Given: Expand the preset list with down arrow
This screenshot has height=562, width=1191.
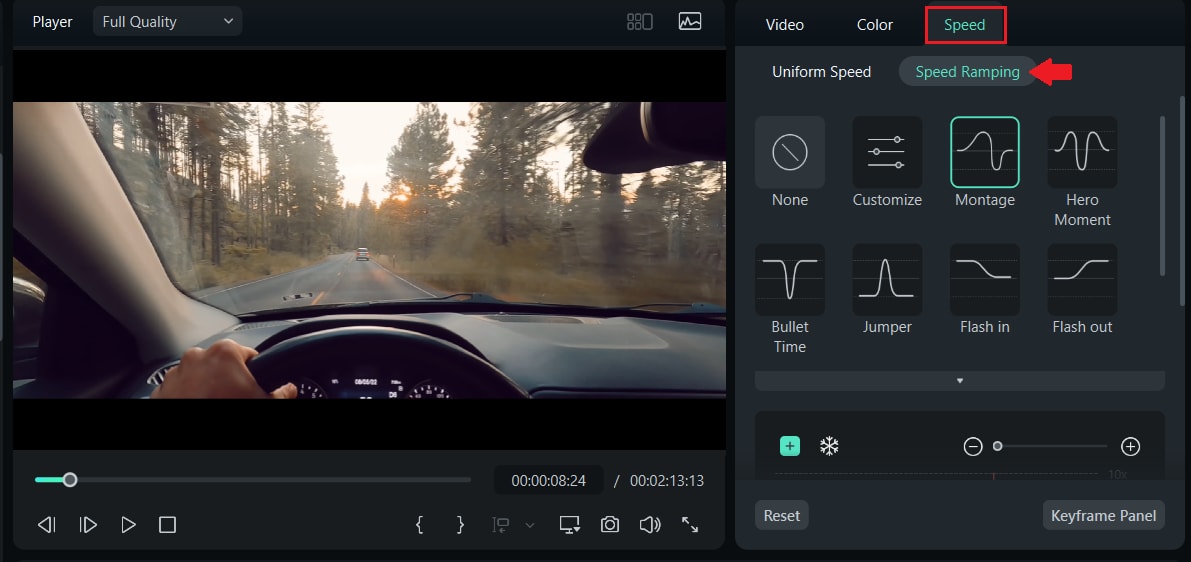Looking at the screenshot, I should [959, 380].
